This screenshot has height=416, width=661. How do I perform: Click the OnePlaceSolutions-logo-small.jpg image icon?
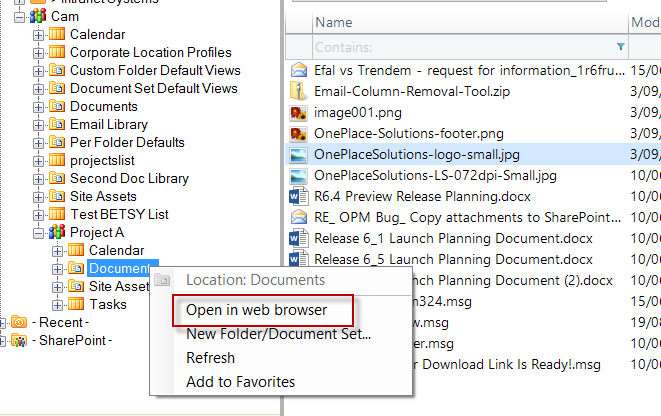[x=298, y=155]
